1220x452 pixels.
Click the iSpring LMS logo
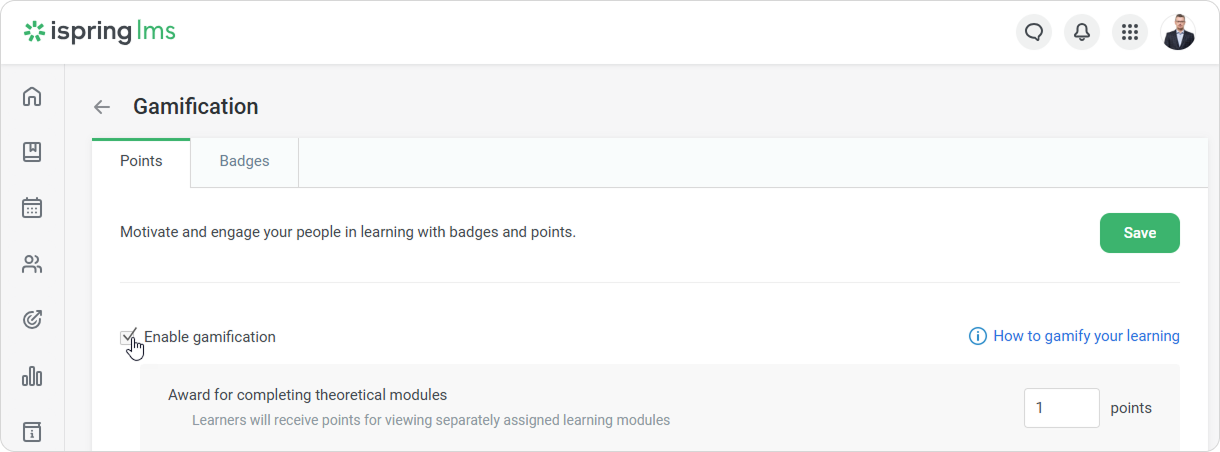pyautogui.click(x=100, y=32)
